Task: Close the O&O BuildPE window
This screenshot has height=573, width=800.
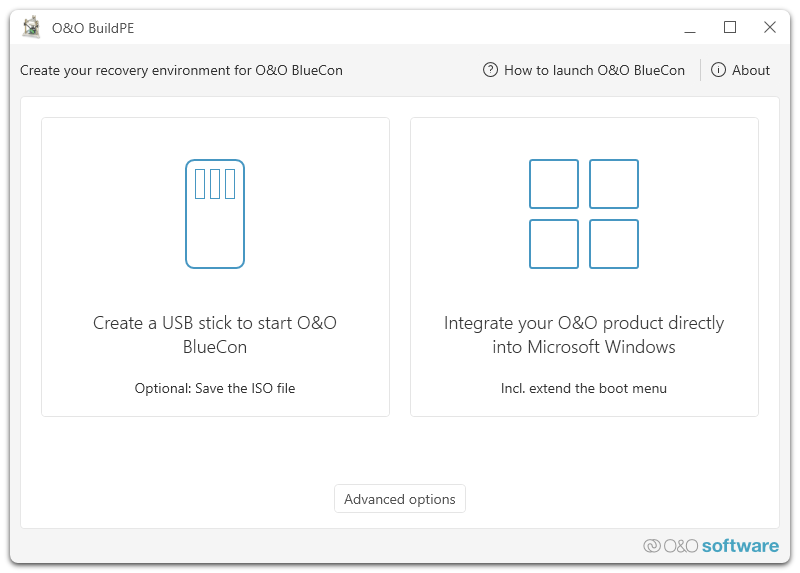Action: pos(770,28)
